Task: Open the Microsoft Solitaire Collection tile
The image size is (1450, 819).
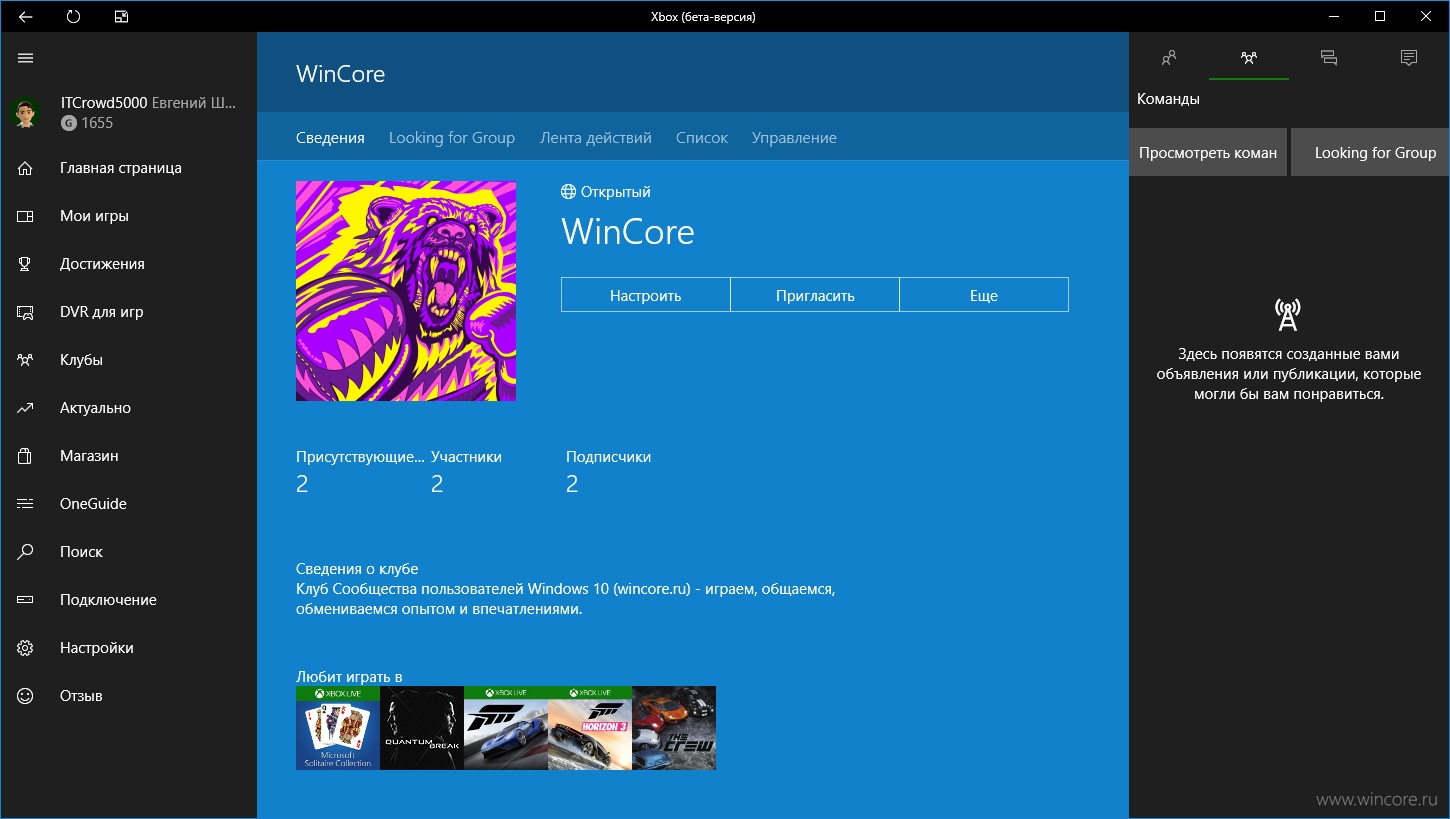Action: [x=338, y=728]
